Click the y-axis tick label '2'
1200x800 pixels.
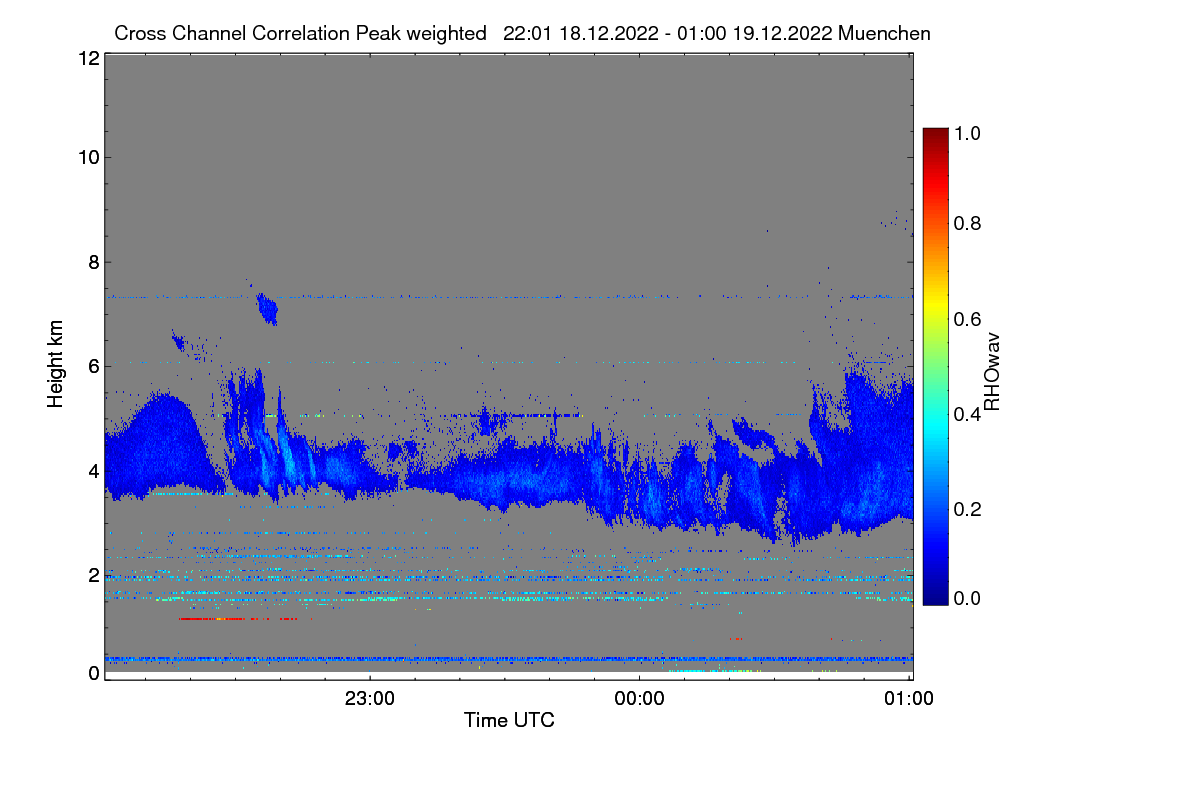click(93, 575)
